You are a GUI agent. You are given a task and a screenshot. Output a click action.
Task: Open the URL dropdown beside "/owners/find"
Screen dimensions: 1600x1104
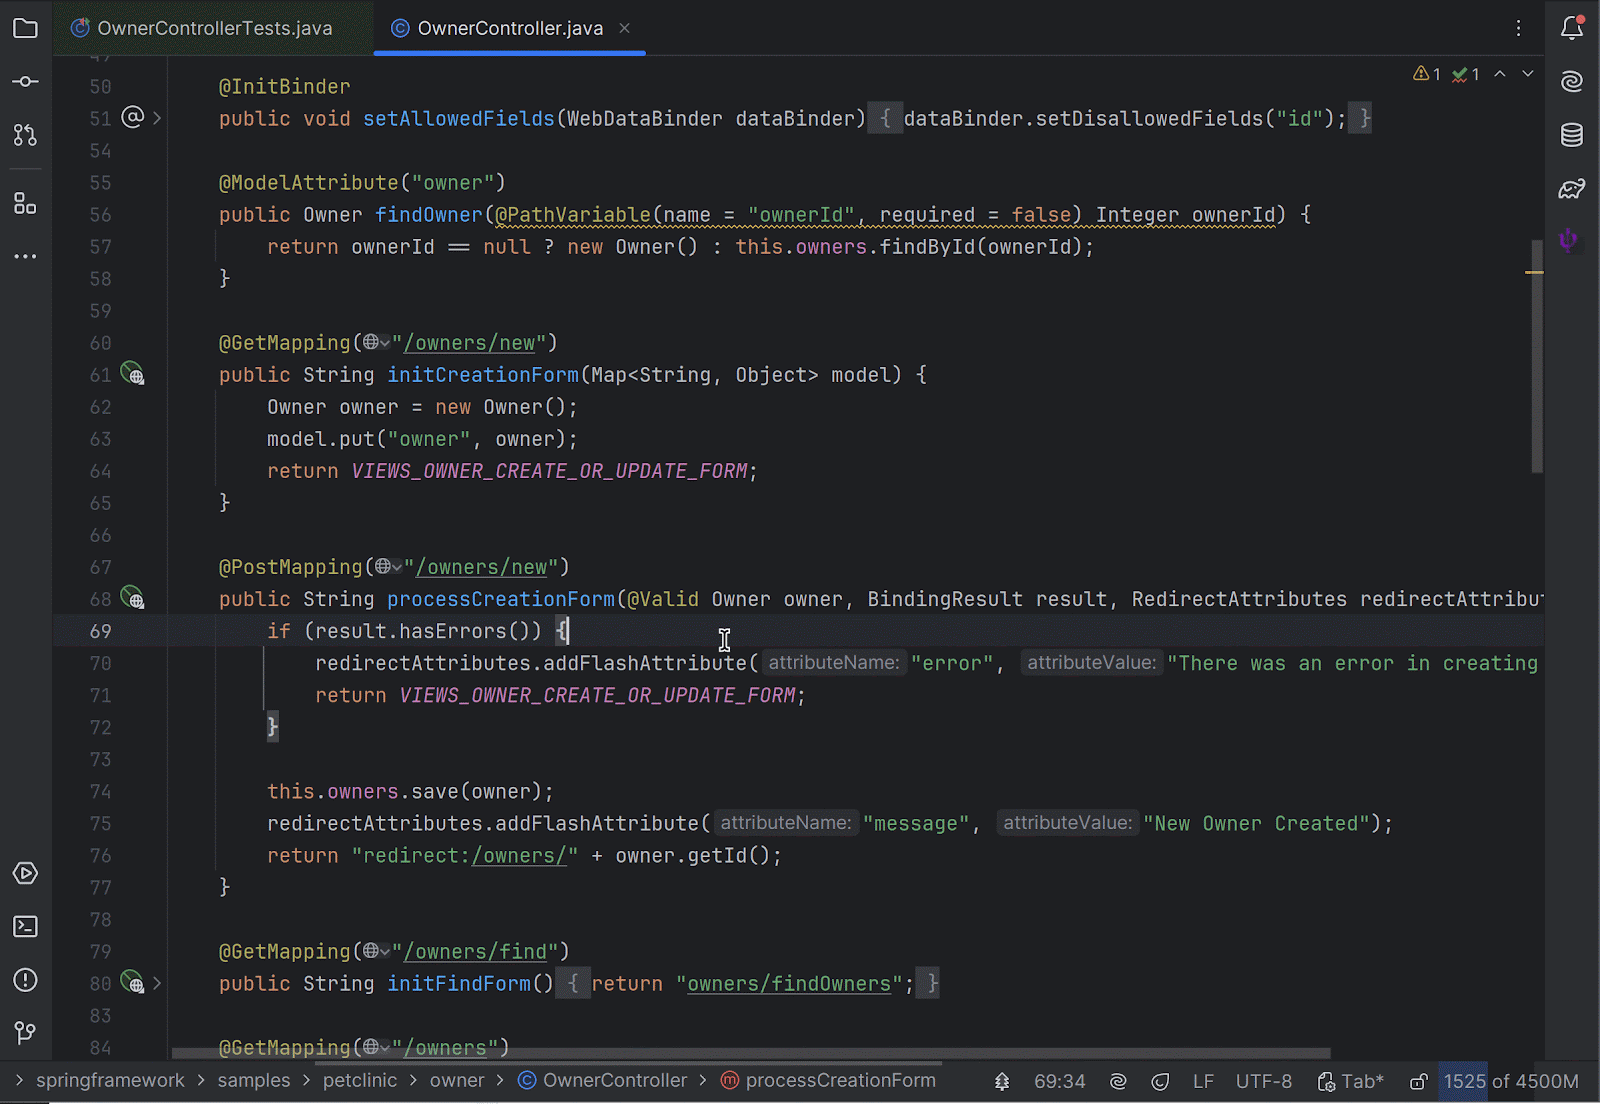coord(377,951)
